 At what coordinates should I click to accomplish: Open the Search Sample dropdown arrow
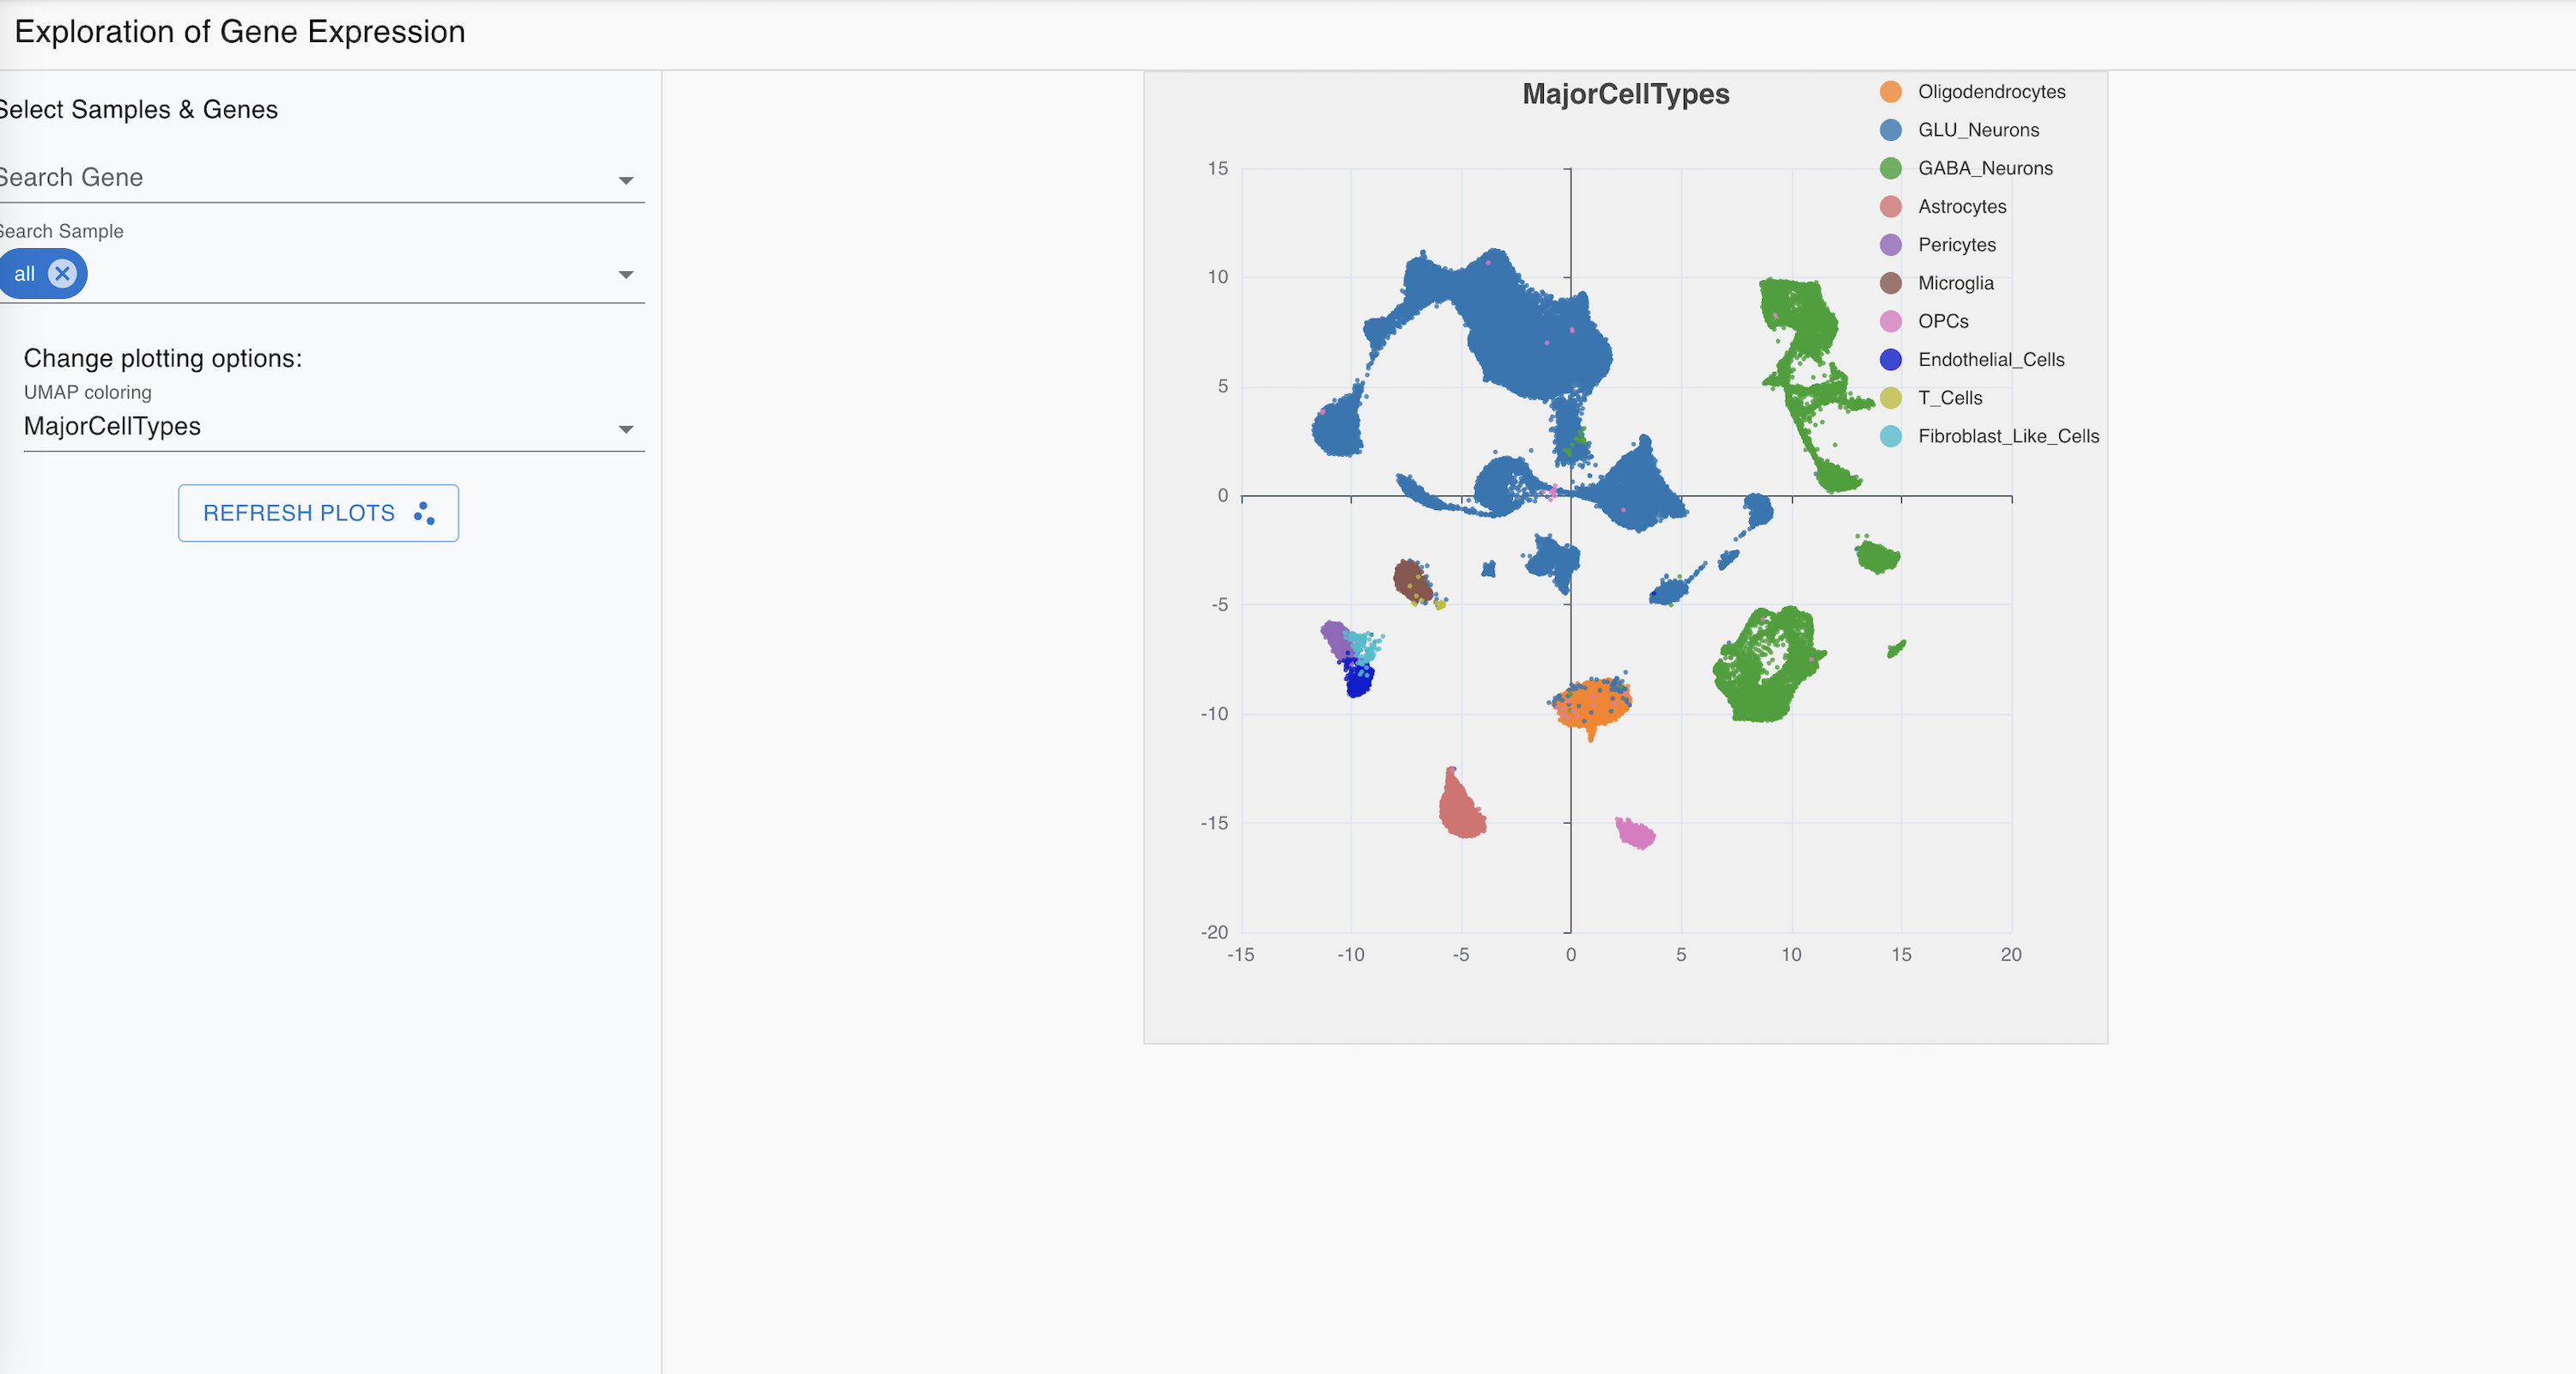[x=624, y=274]
